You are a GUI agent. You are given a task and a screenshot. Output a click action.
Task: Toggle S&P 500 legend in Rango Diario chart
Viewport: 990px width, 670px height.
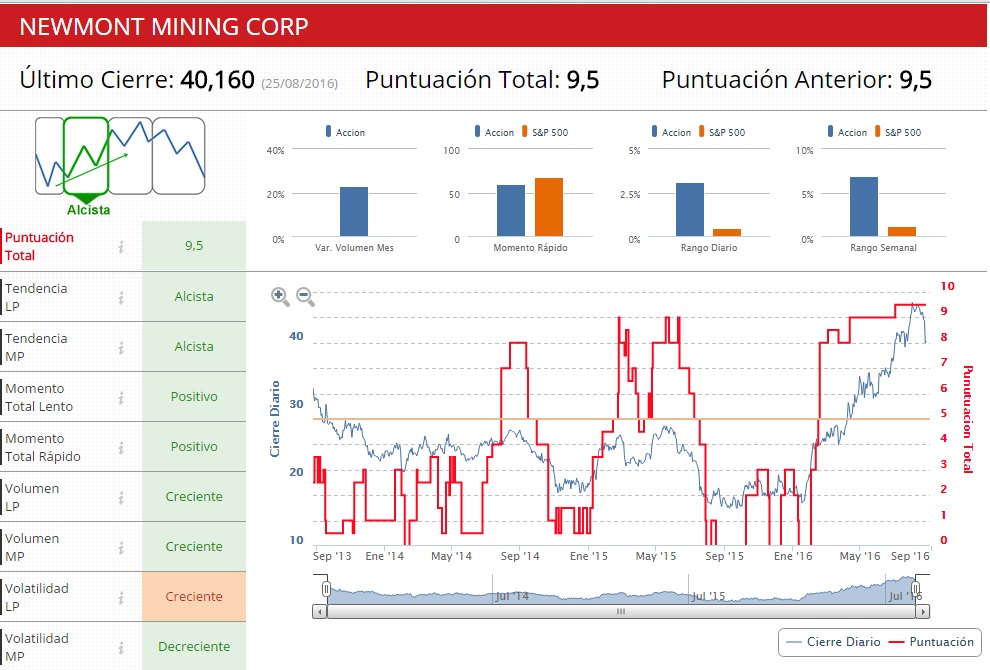[722, 132]
